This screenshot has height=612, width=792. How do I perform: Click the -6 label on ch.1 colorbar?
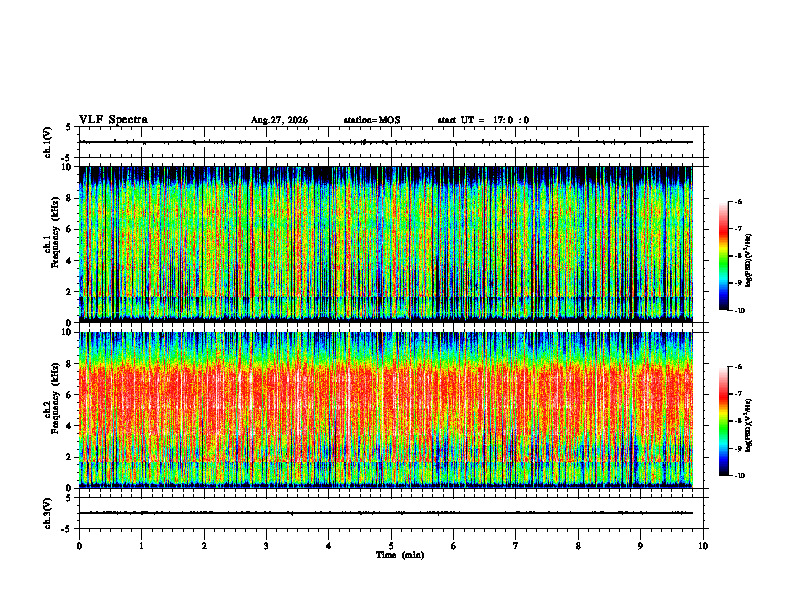click(x=738, y=201)
